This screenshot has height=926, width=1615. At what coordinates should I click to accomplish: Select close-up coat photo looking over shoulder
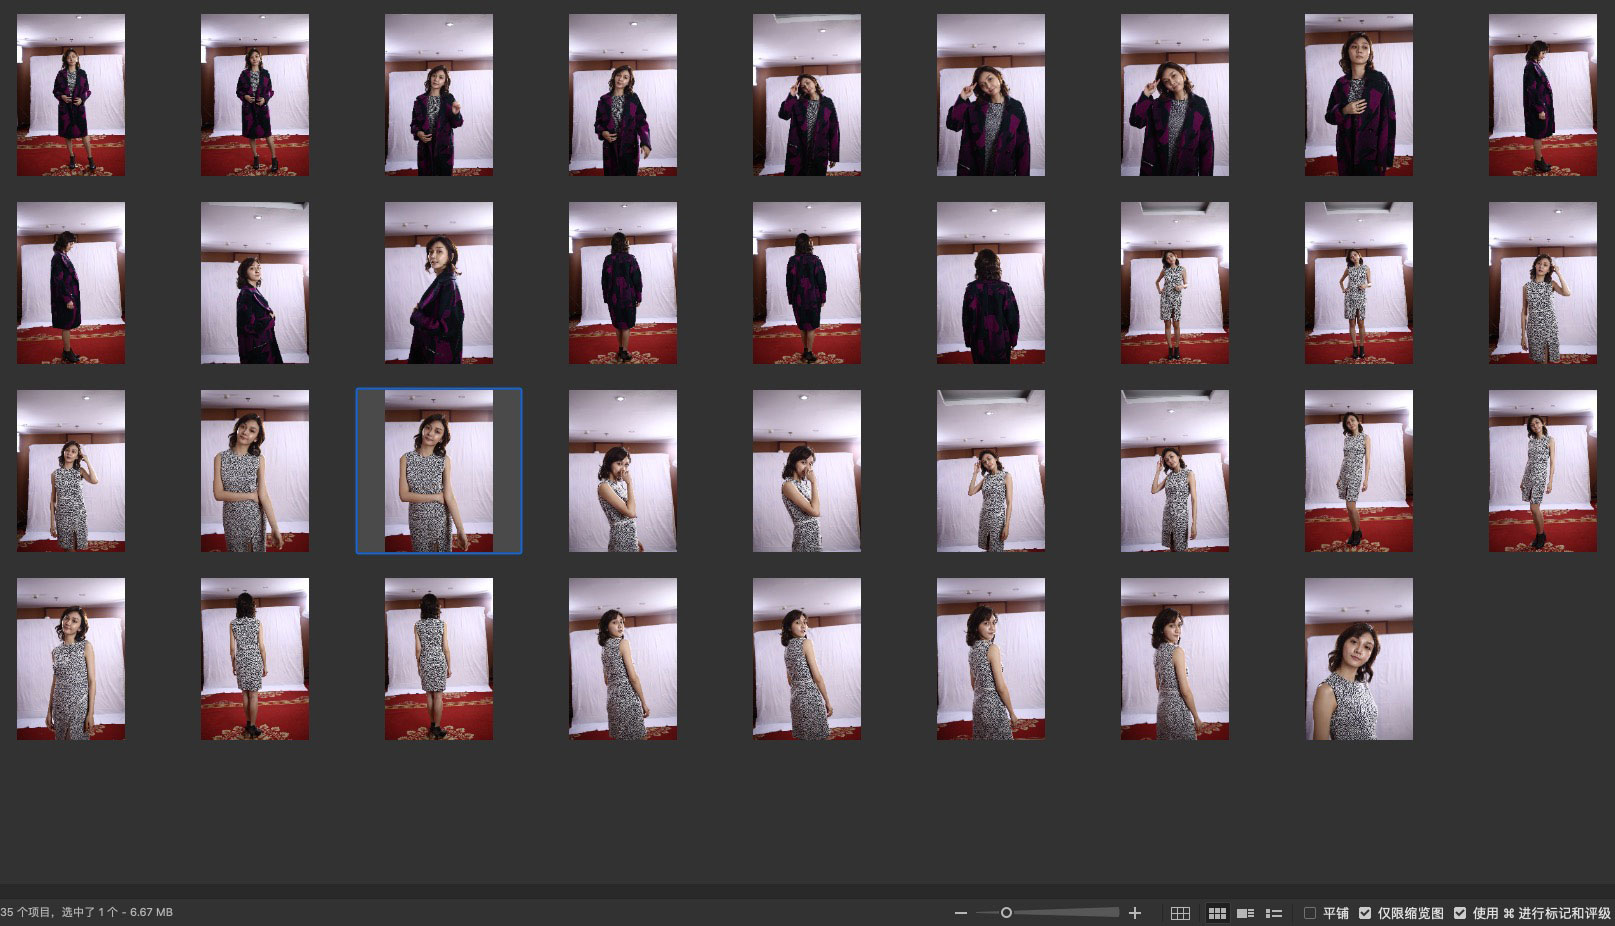pos(439,283)
